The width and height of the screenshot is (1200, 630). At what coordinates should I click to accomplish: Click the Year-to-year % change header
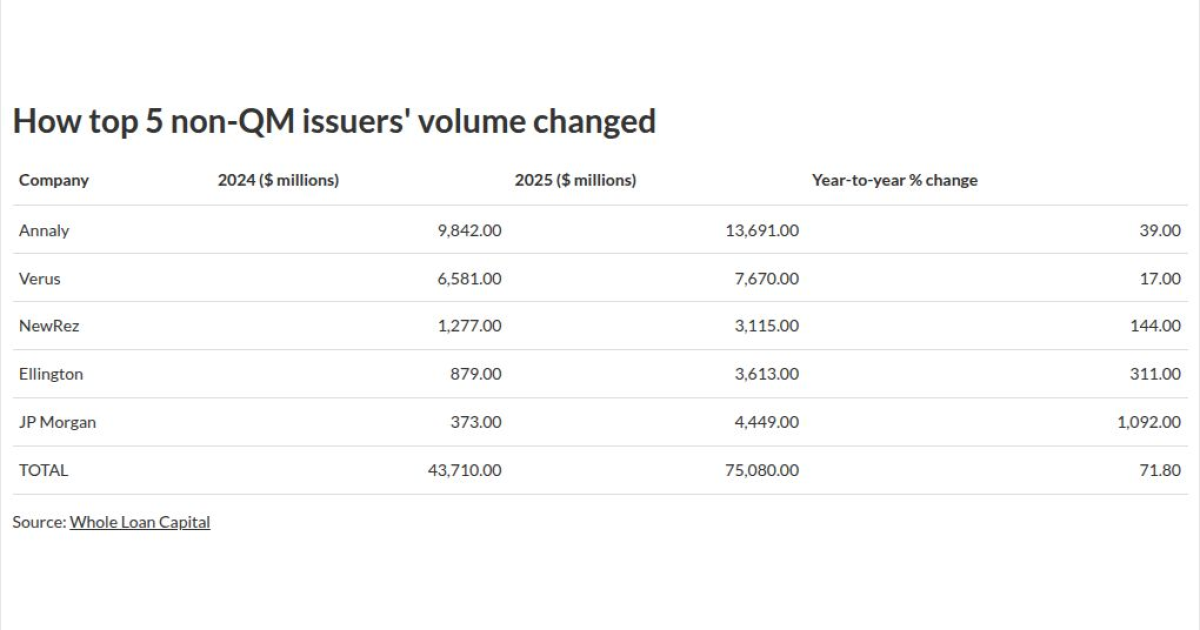(x=894, y=180)
